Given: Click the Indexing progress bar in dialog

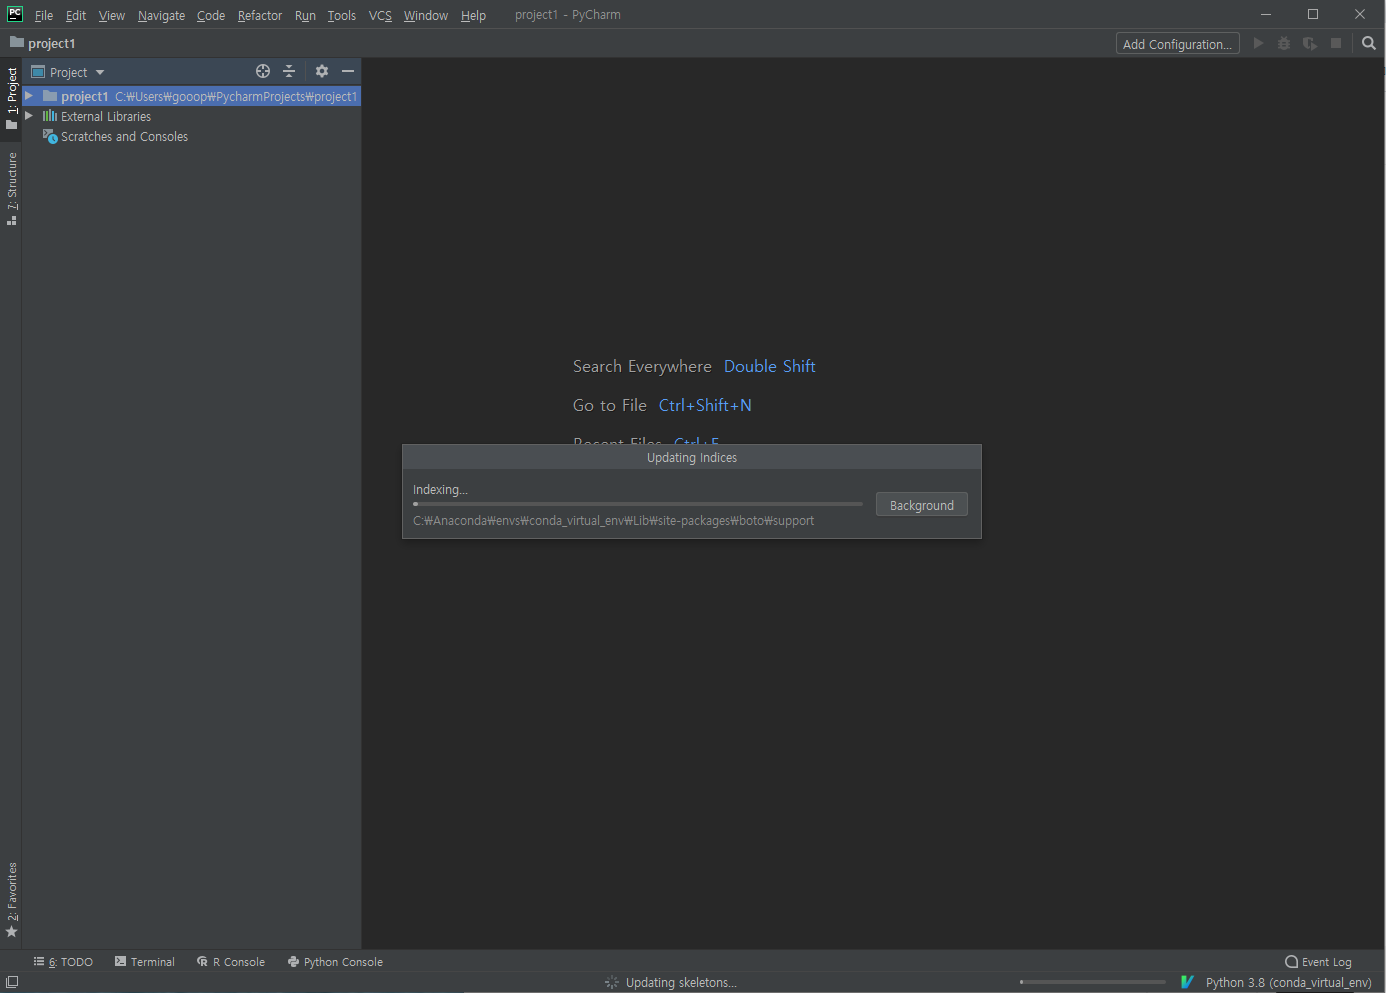Looking at the screenshot, I should pos(637,504).
